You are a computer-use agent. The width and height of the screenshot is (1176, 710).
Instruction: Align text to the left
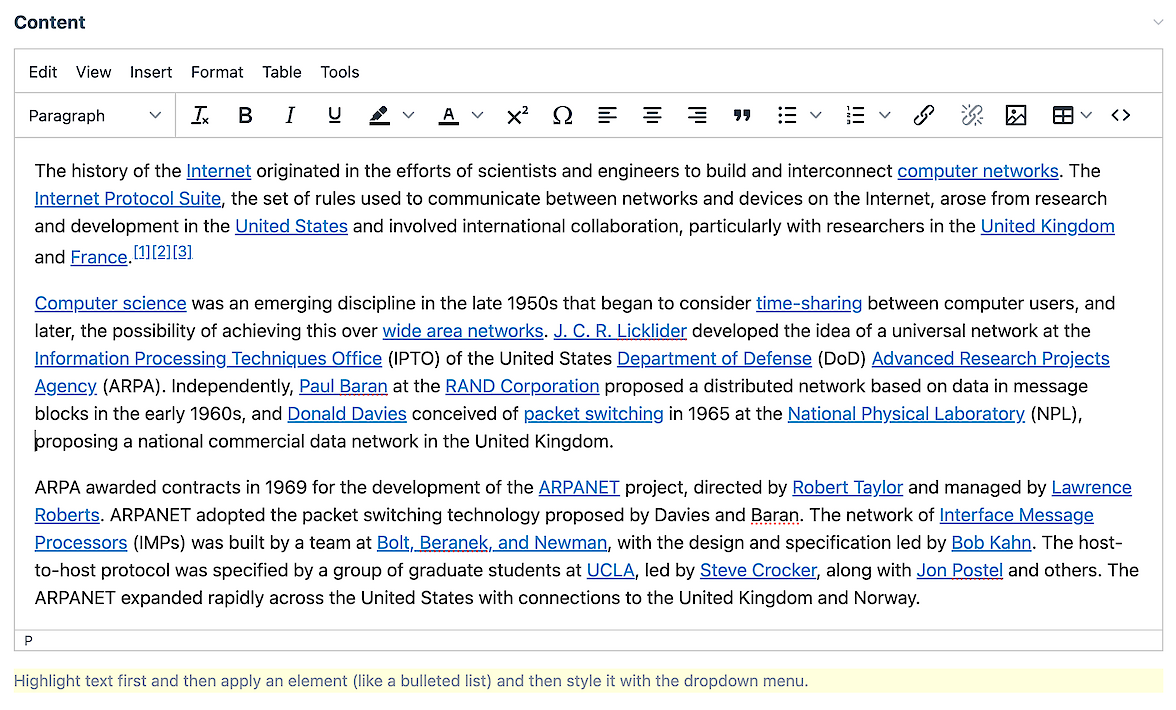click(607, 116)
